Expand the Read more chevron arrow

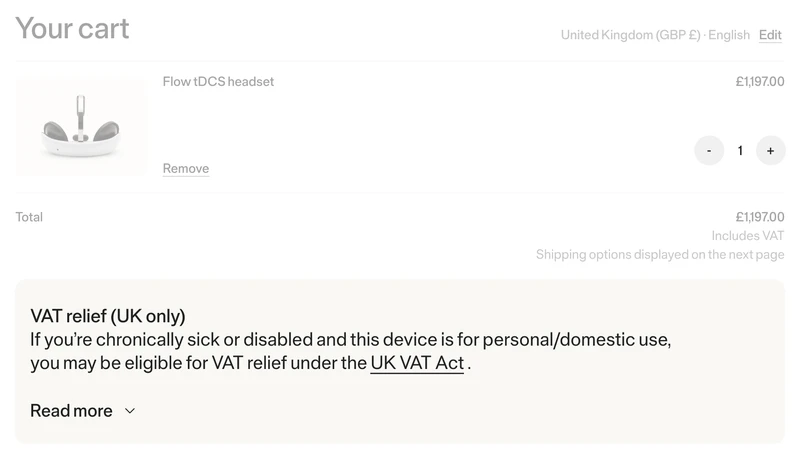pyautogui.click(x=130, y=411)
